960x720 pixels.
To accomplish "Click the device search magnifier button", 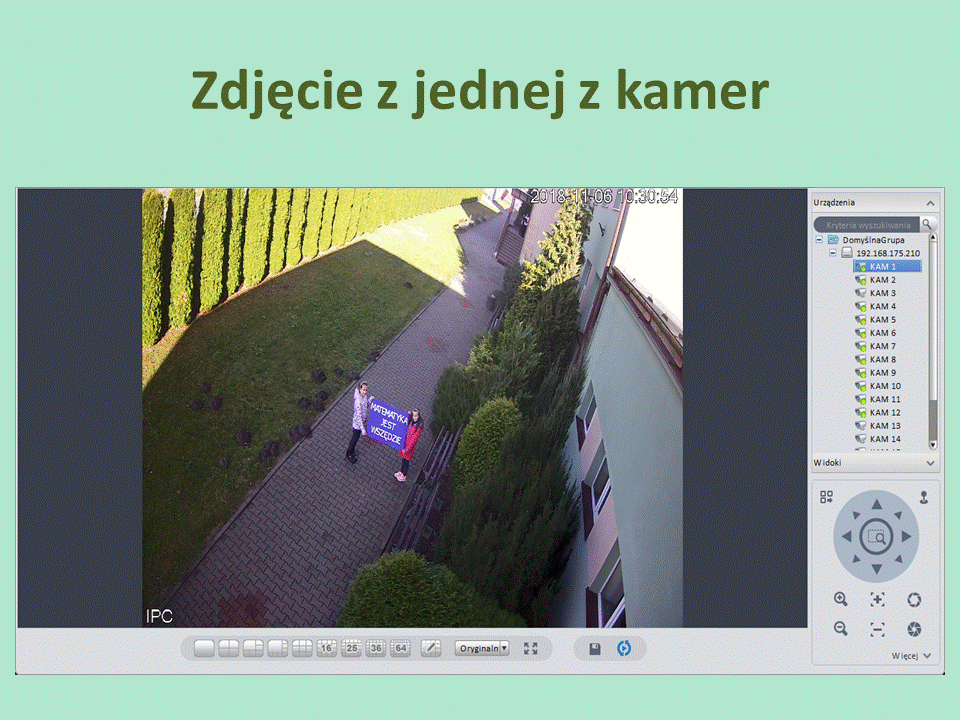I will point(927,225).
